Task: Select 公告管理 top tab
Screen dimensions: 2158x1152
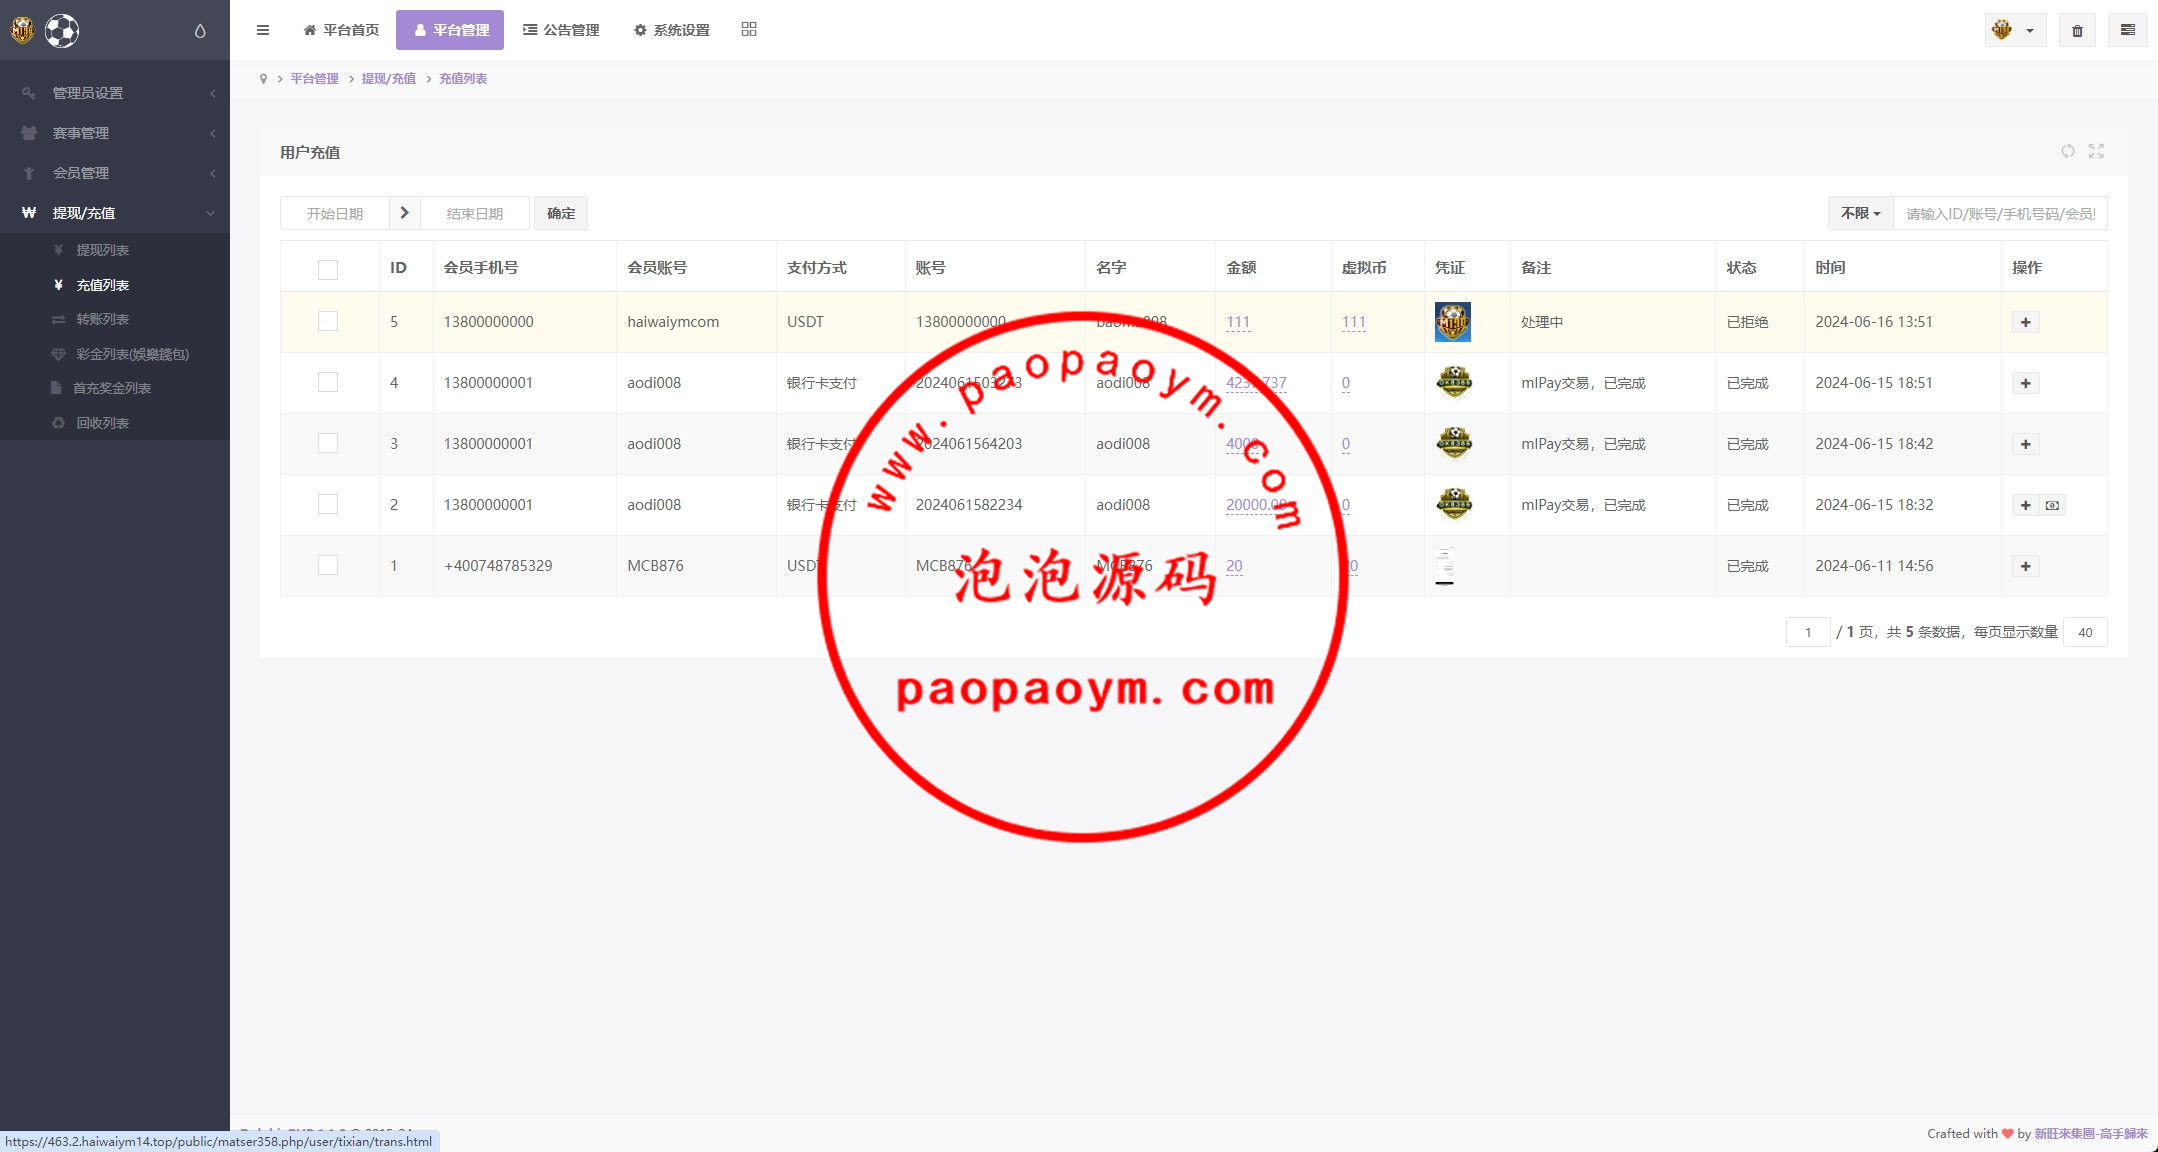Action: pyautogui.click(x=561, y=30)
